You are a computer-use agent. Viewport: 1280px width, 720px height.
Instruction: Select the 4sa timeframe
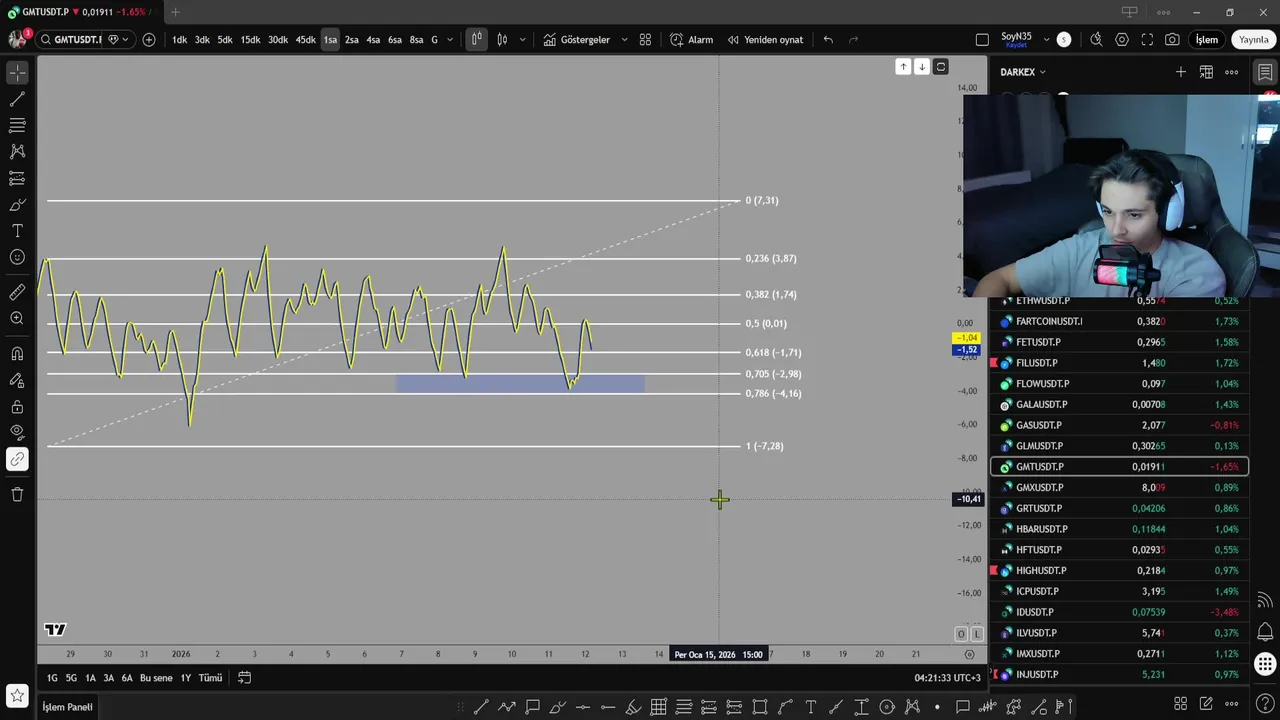click(x=373, y=40)
